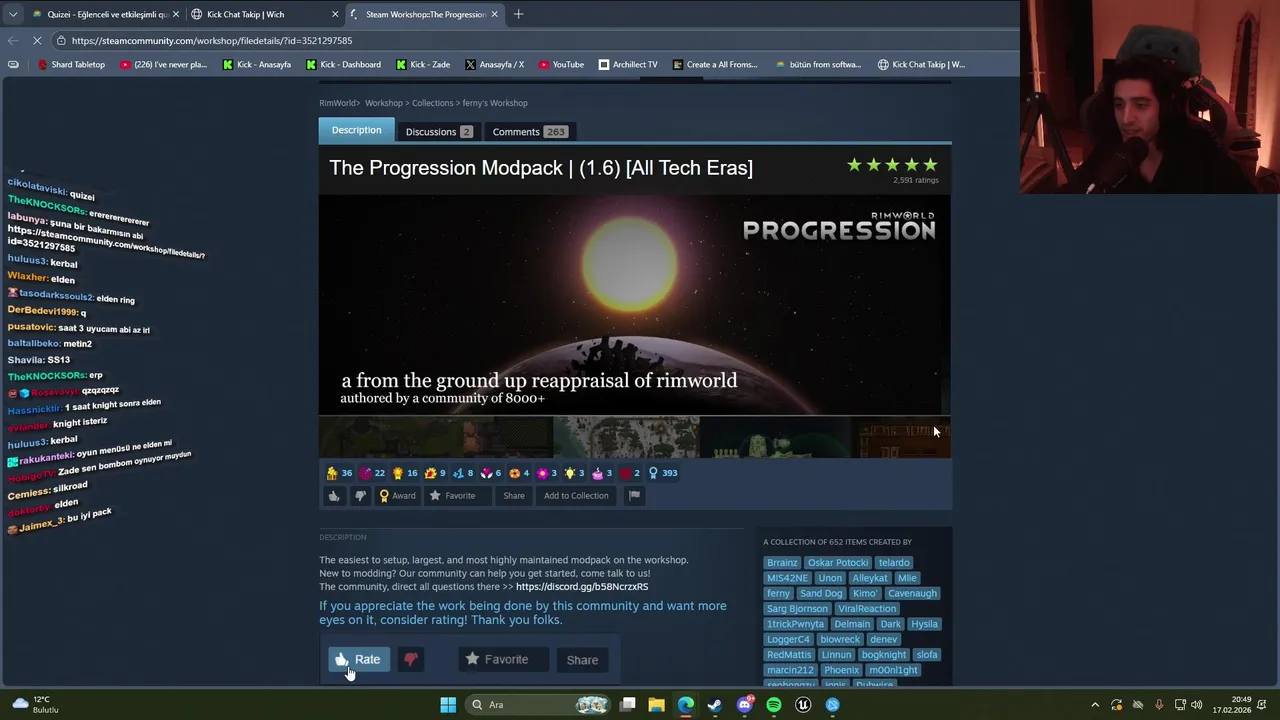1280x720 pixels.
Task: Open Unreal Engine from the taskbar
Action: point(803,705)
